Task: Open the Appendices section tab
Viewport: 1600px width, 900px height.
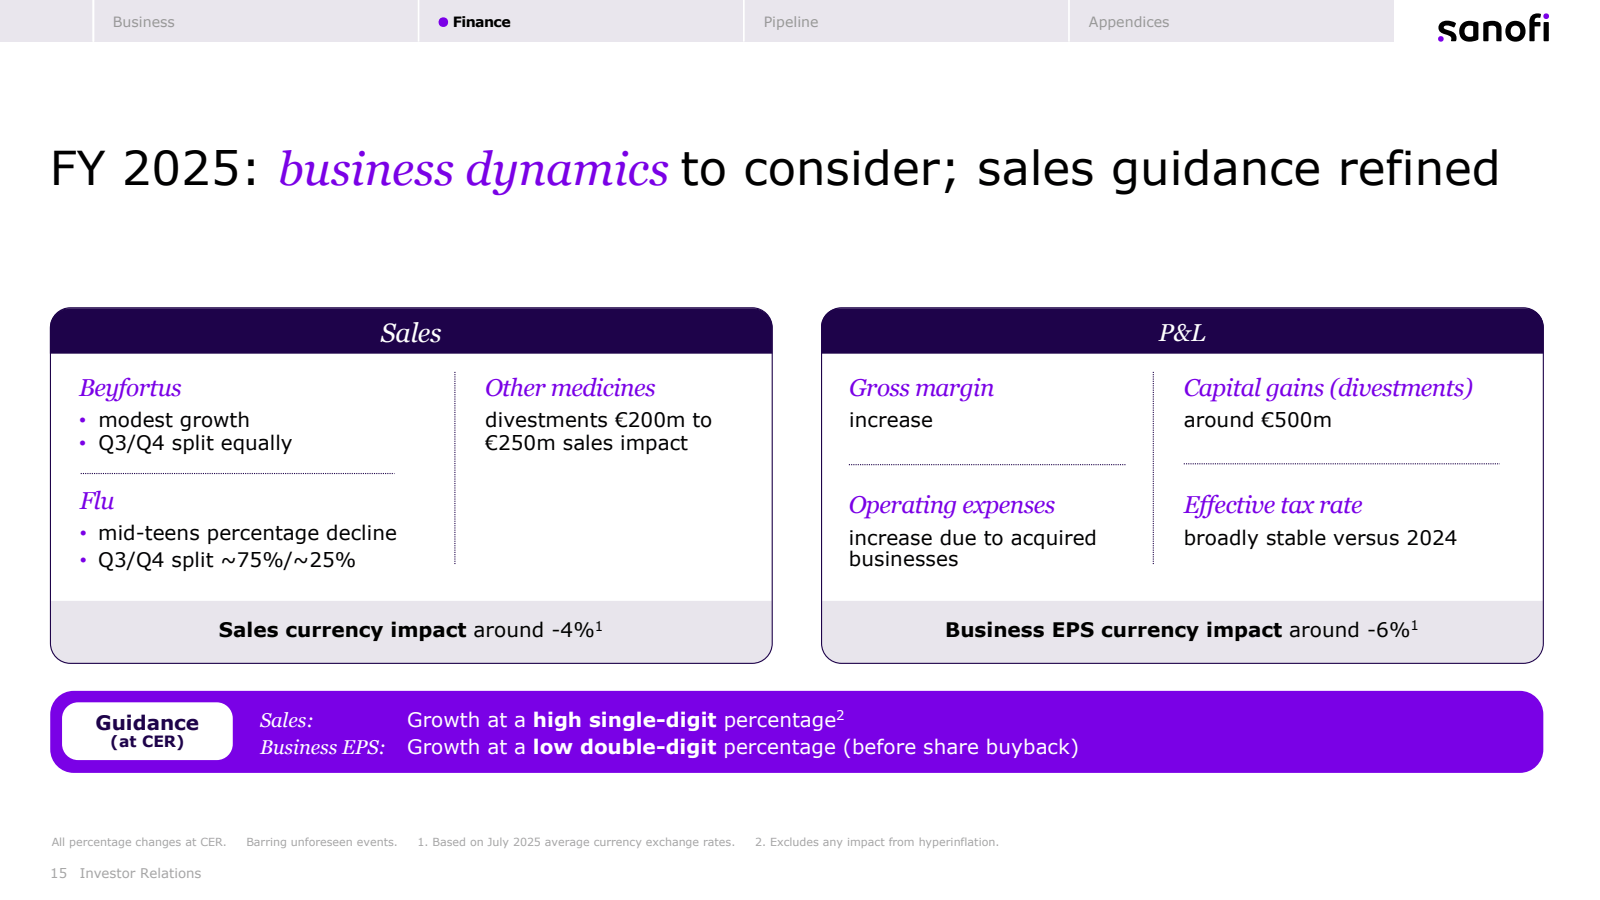Action: [x=1231, y=21]
